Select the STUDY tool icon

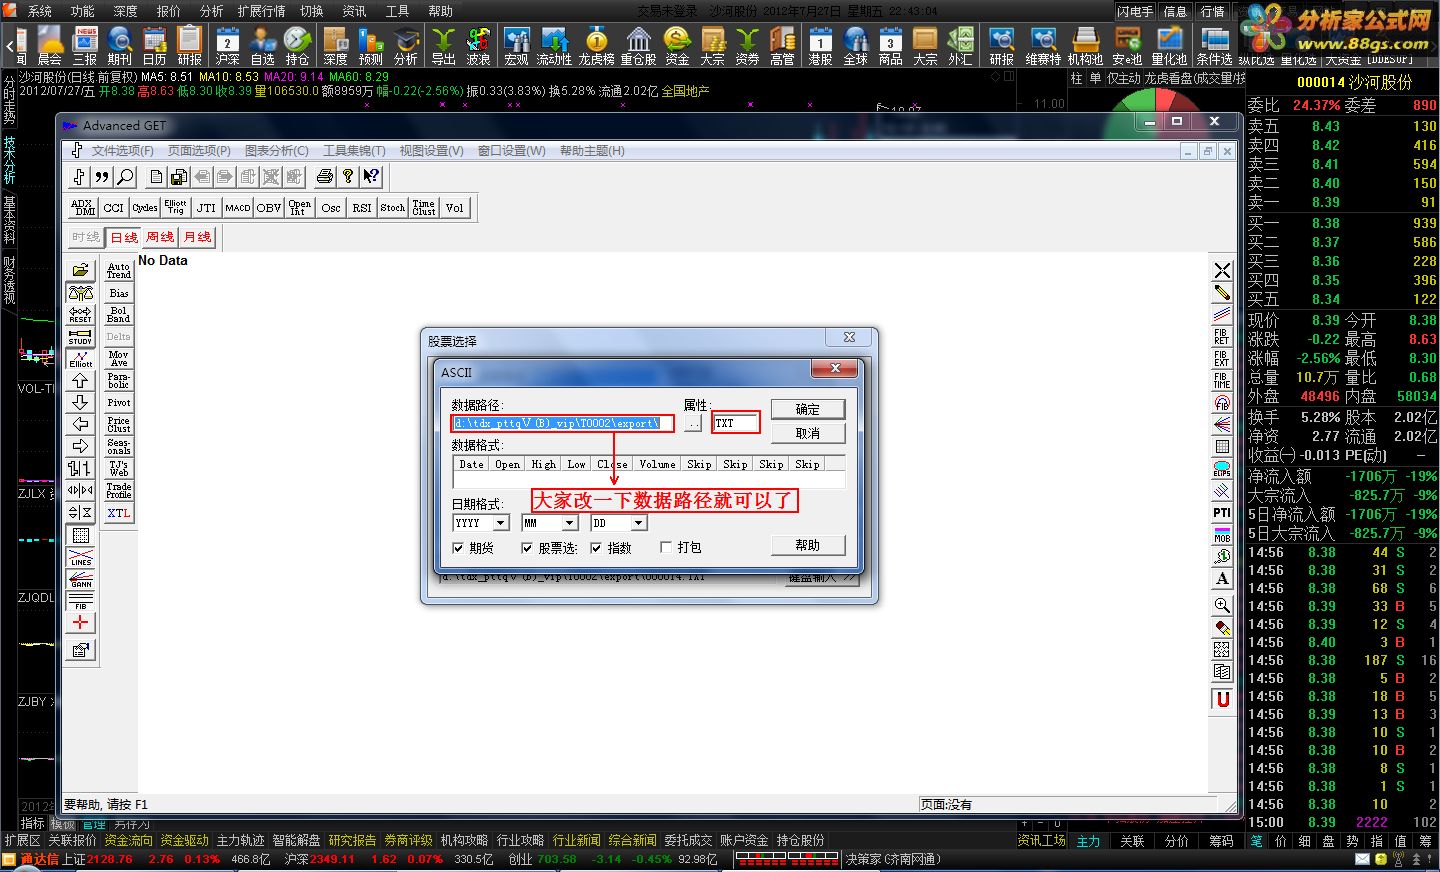81,336
